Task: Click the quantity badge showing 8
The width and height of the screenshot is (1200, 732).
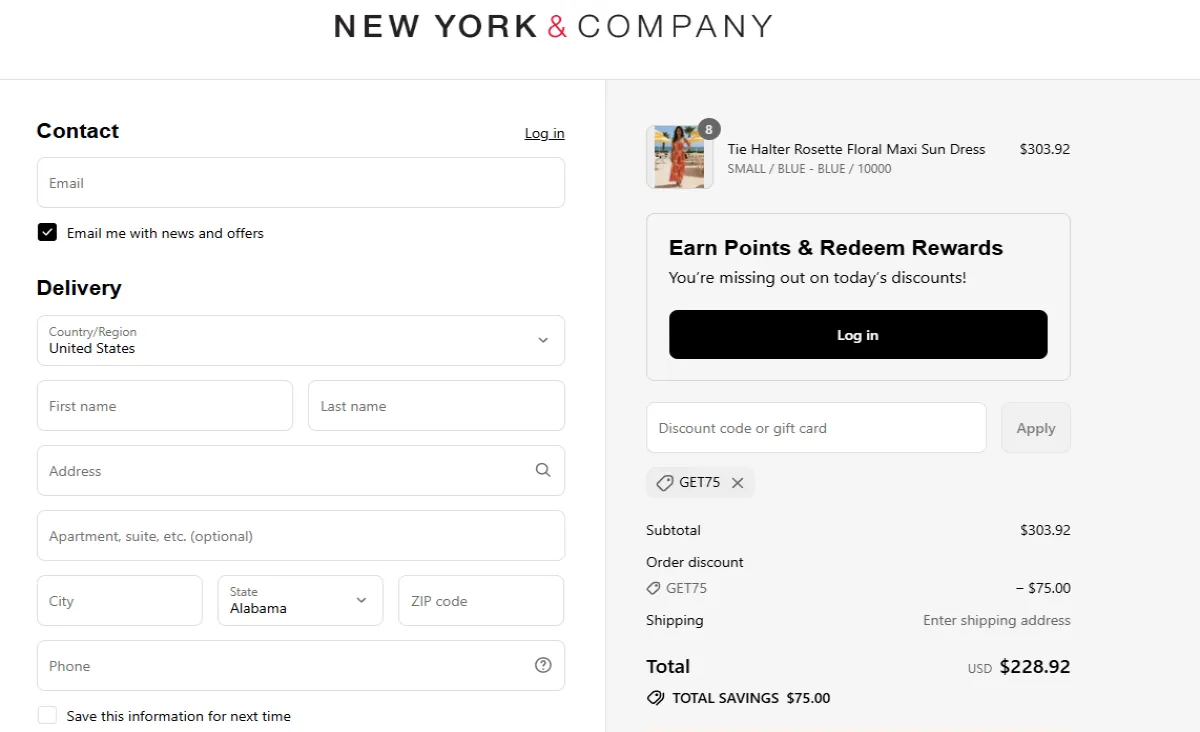Action: [709, 129]
